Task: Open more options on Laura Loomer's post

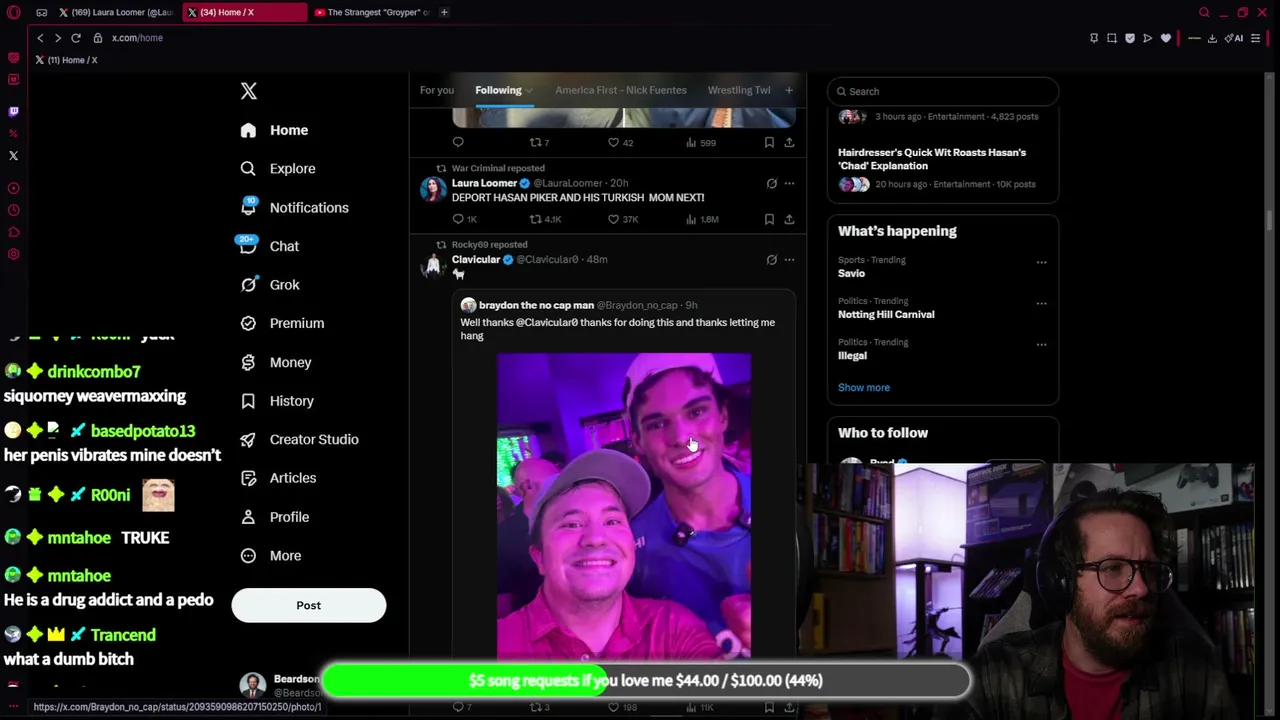Action: [x=789, y=184]
